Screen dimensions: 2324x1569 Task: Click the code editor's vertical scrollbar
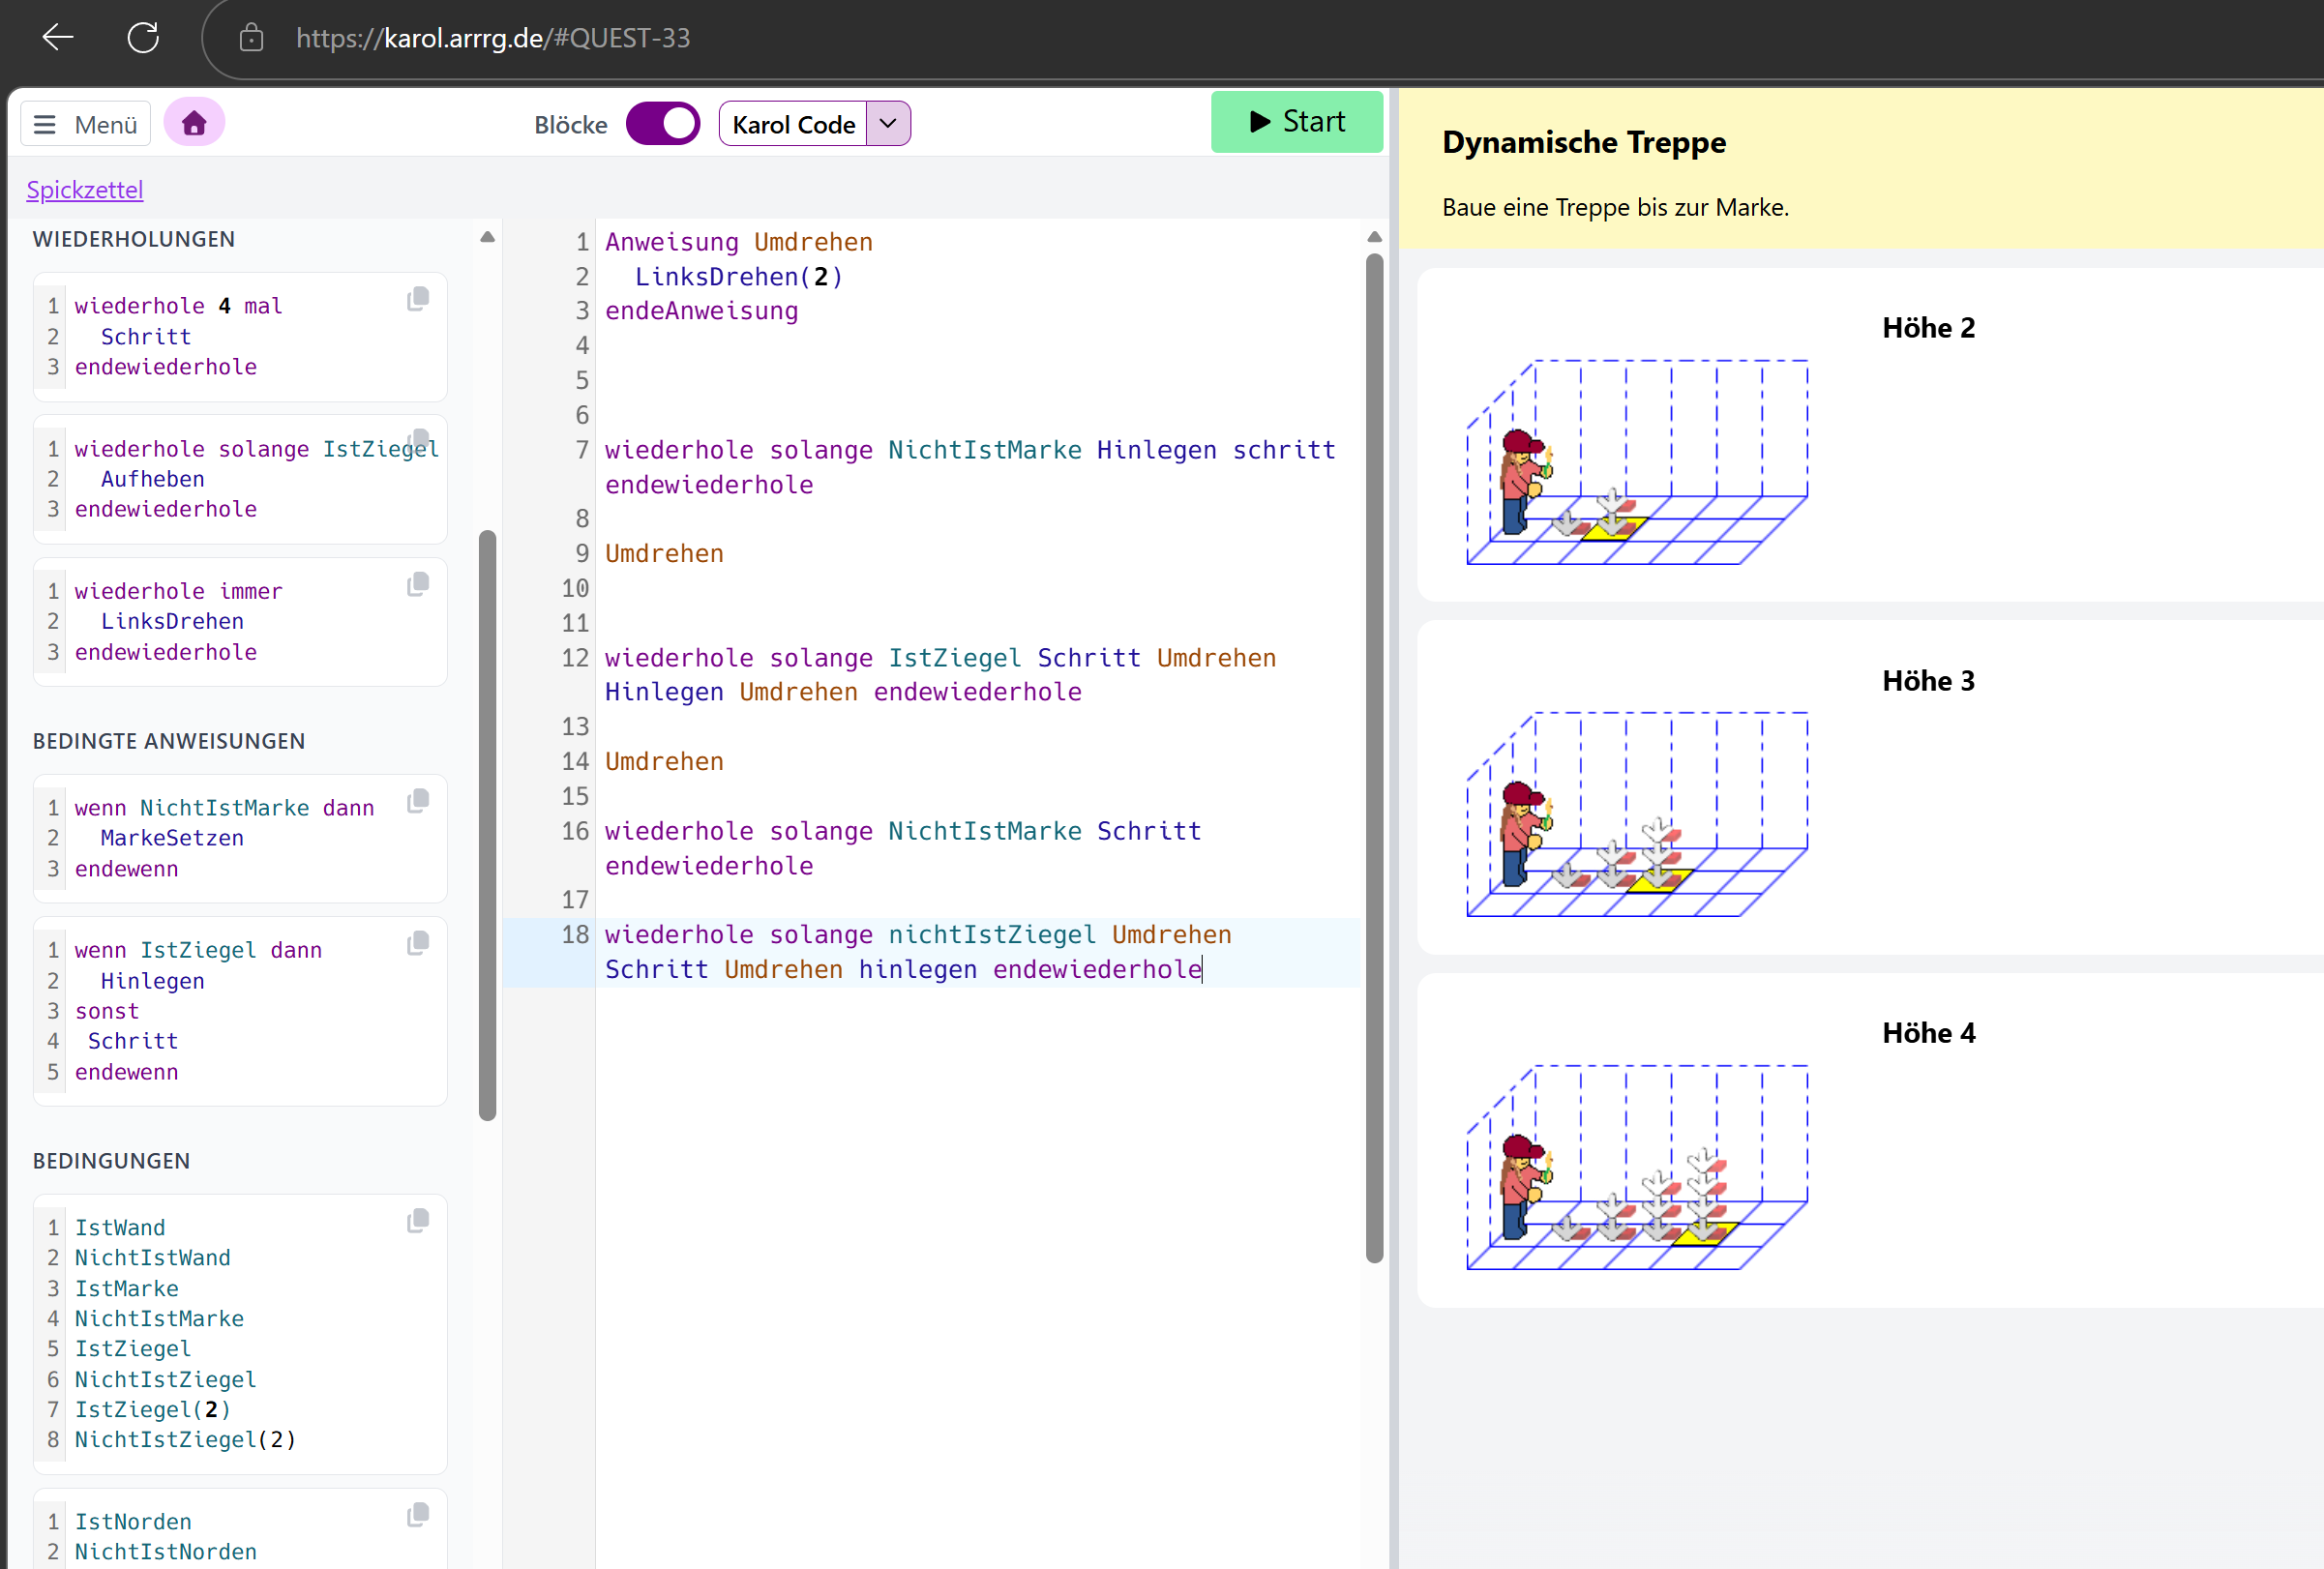click(x=1374, y=758)
